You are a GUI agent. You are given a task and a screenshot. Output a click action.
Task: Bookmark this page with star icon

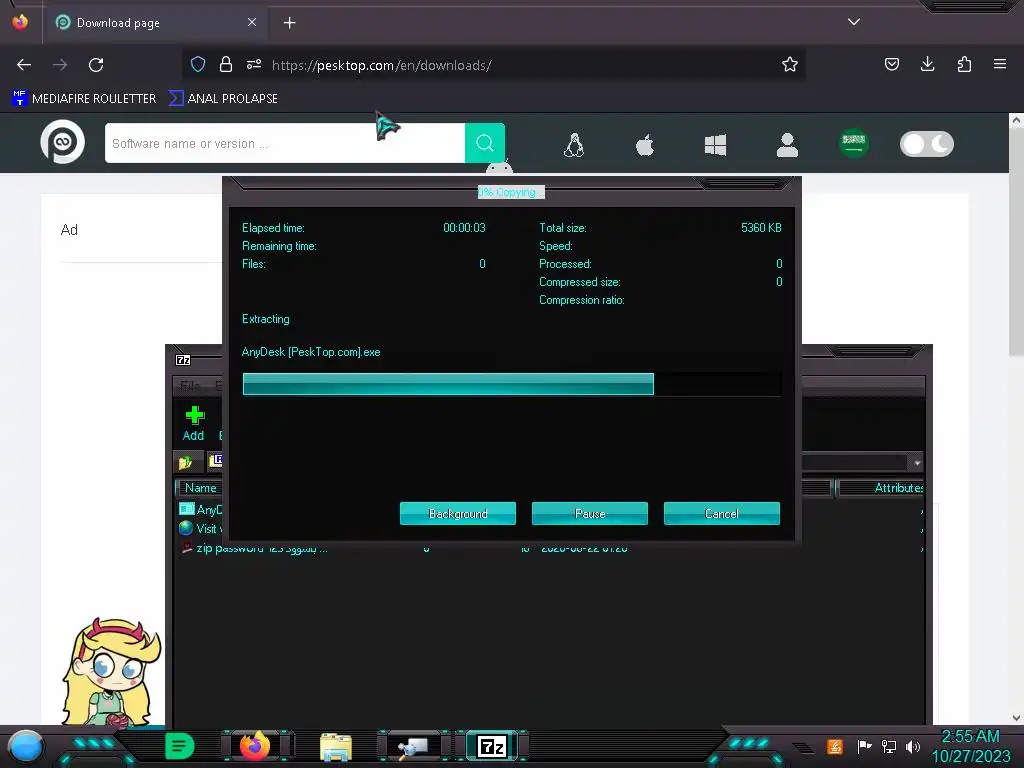coord(790,64)
